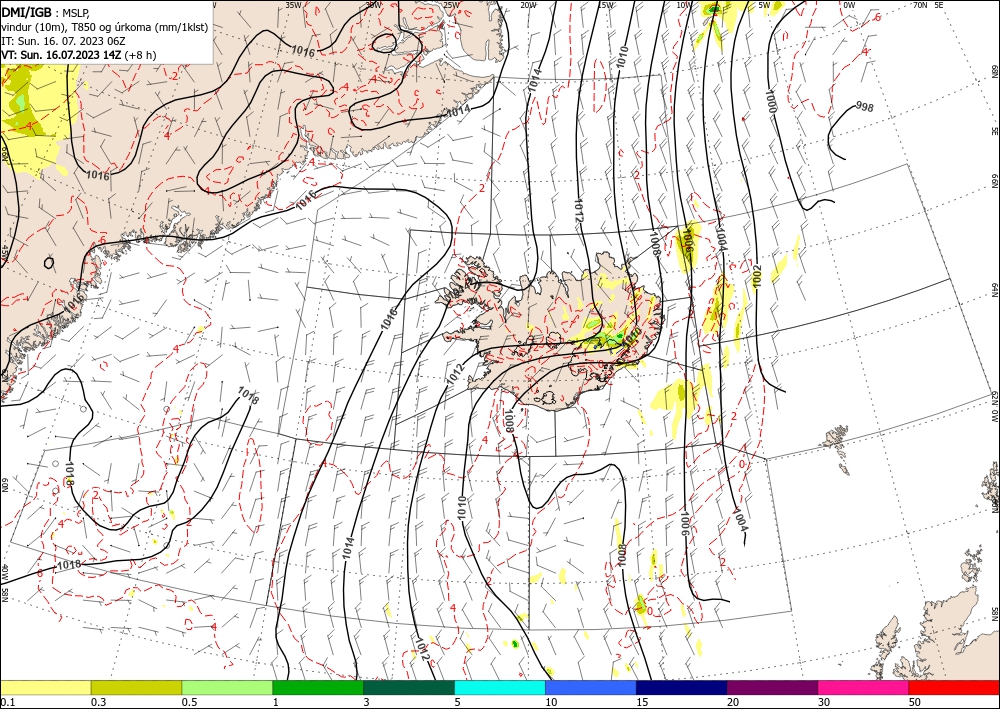Click the pink 30–50 legend swatch
This screenshot has width=1000, height=709.
[864, 687]
